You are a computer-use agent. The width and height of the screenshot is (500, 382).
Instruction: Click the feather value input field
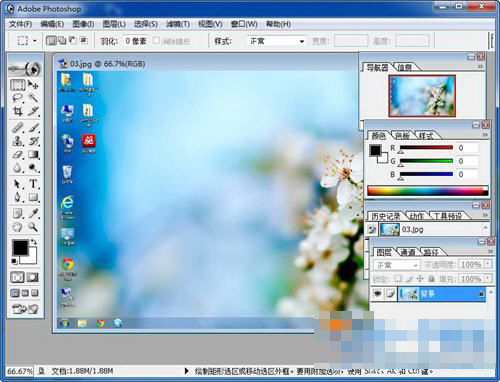[136, 41]
